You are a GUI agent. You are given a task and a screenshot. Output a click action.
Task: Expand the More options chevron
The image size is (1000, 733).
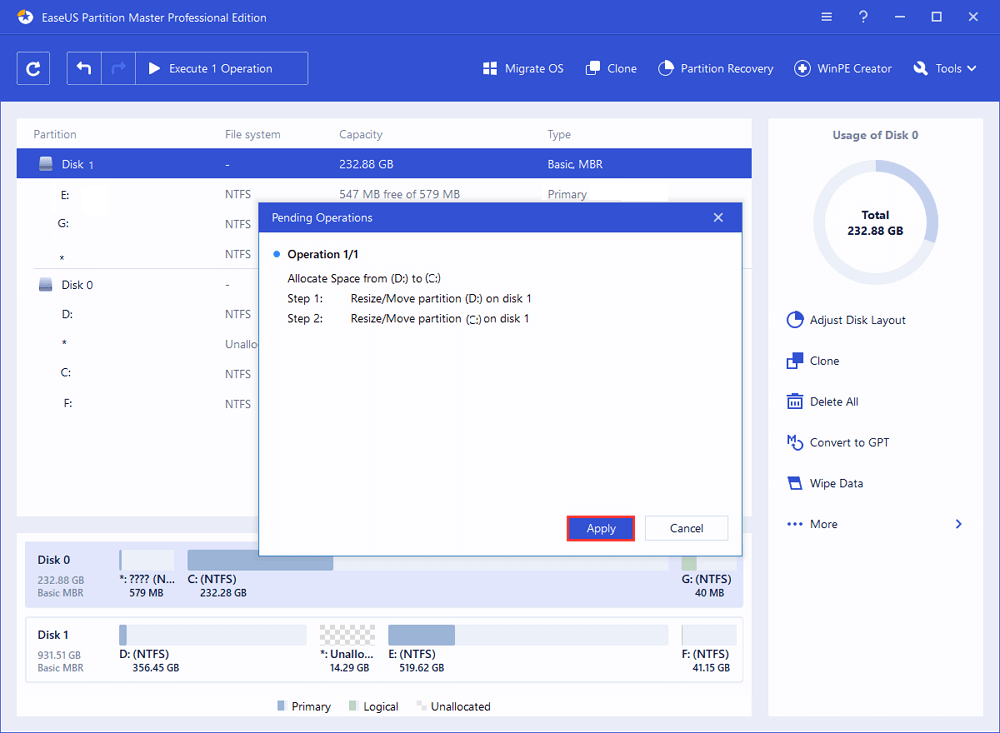pos(958,524)
